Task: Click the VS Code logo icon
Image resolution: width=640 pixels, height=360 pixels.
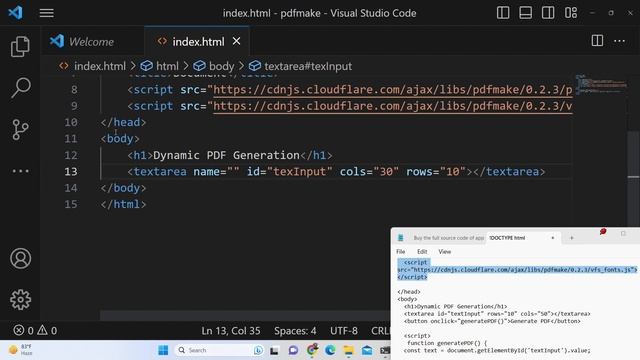Action: click(15, 13)
